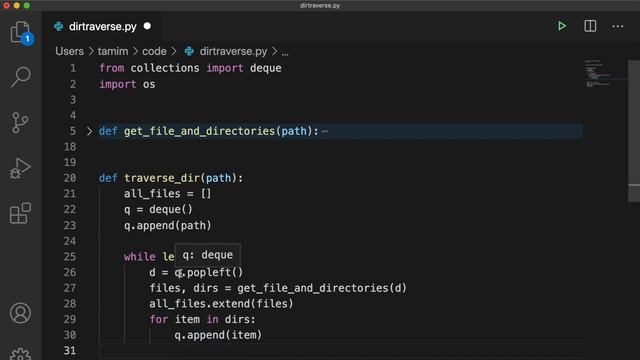Open the Search view icon
Viewport: 640px width, 360px height.
click(20, 77)
